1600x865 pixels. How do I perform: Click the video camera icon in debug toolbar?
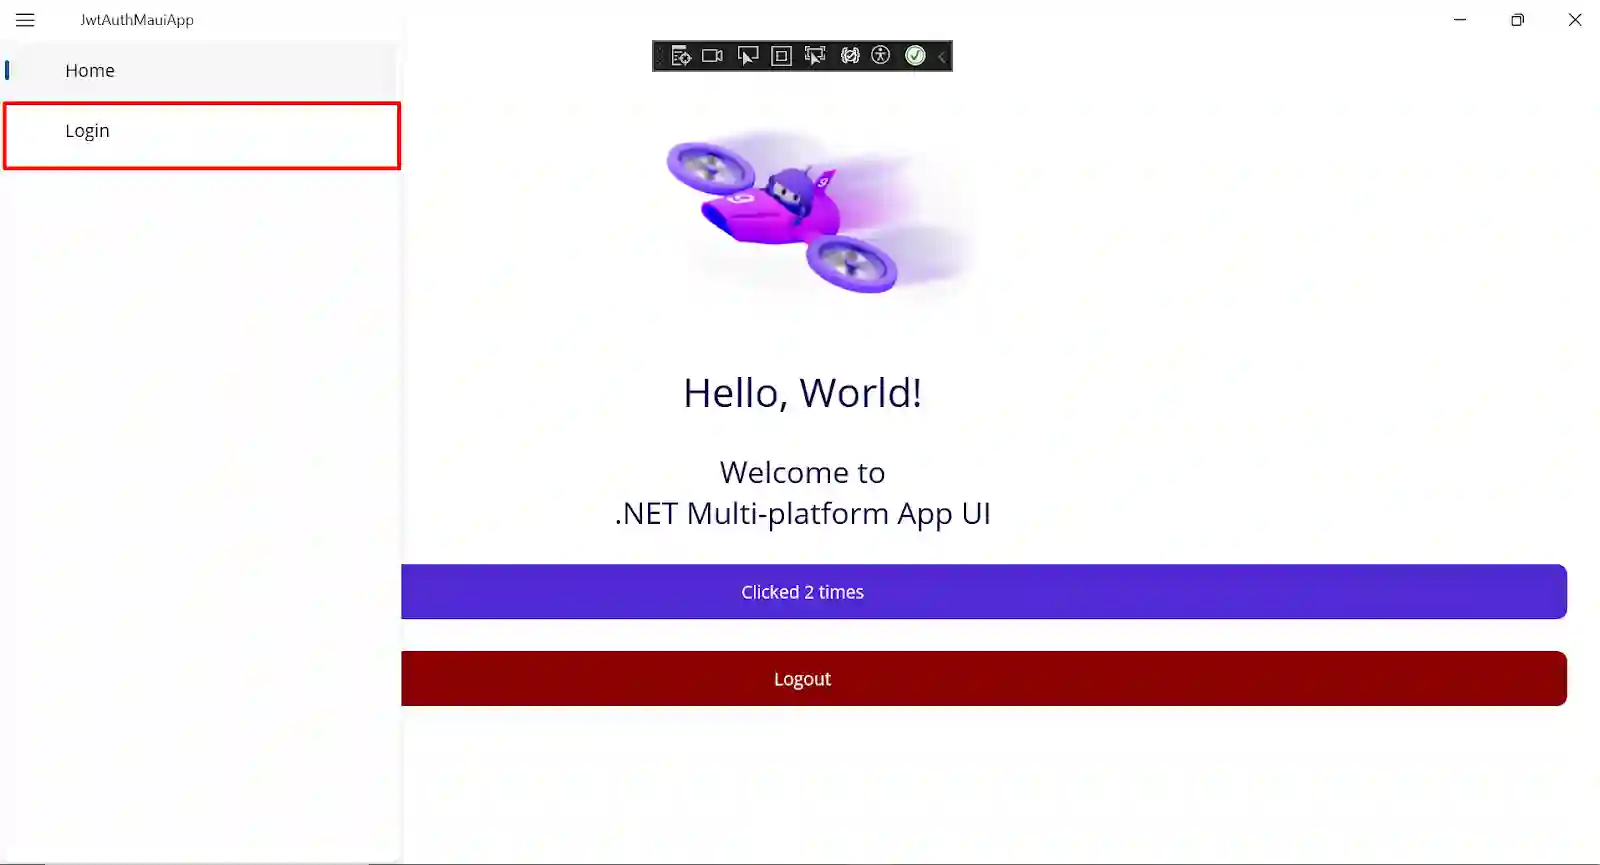712,56
